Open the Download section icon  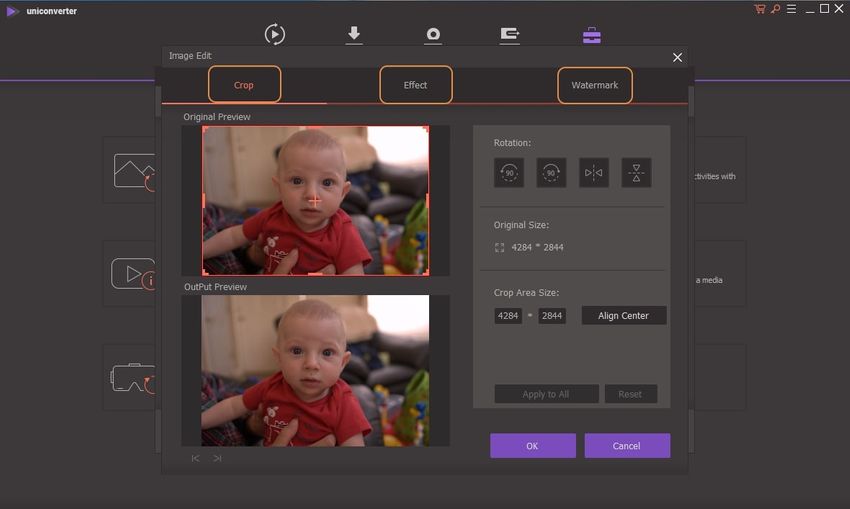(354, 34)
